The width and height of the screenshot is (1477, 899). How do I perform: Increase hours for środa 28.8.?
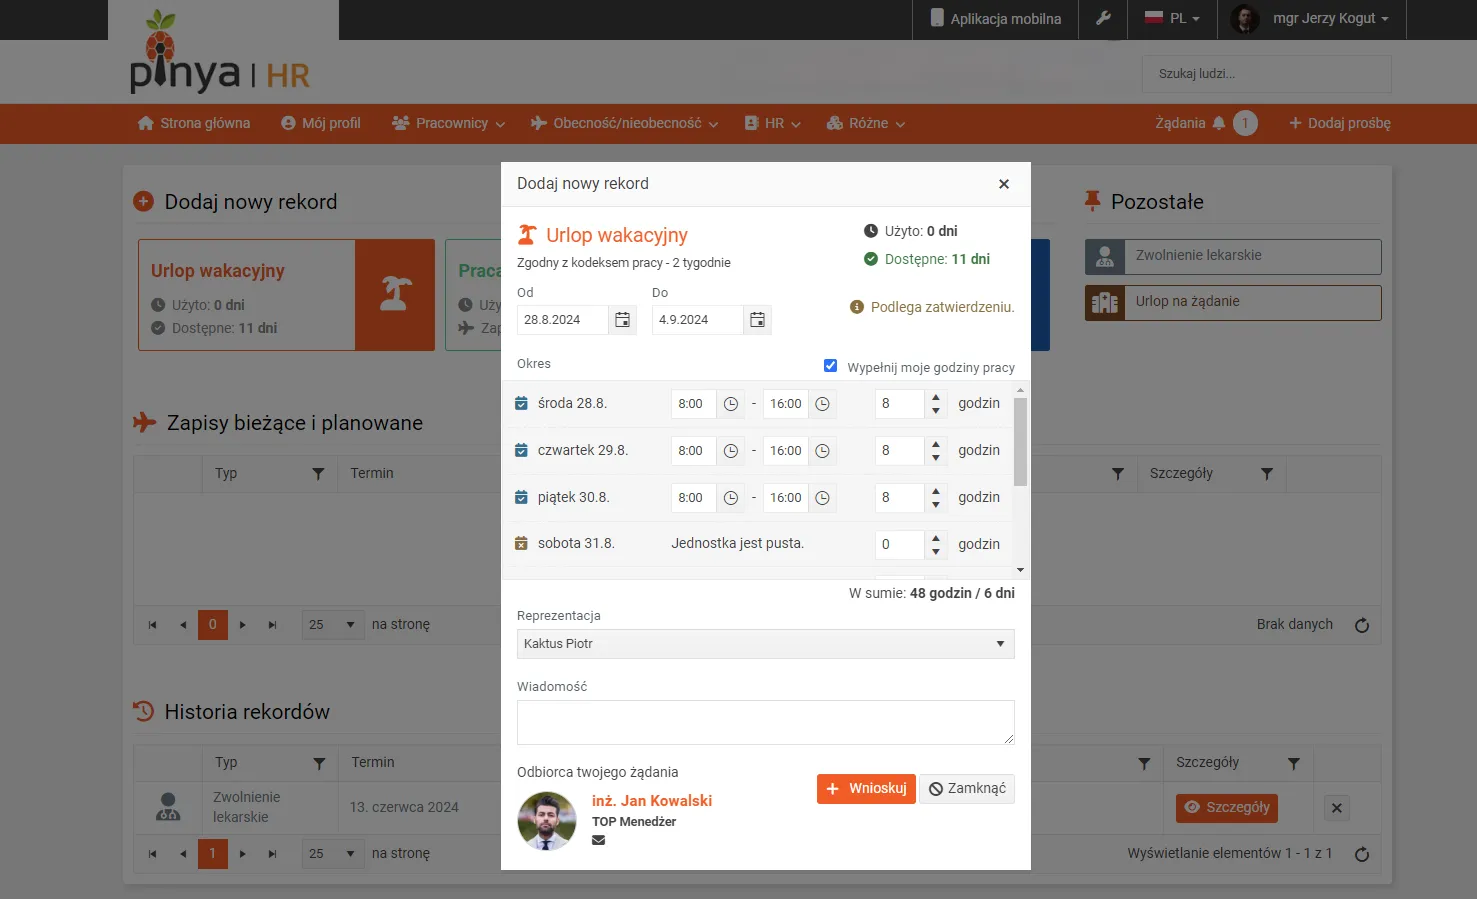coord(936,398)
